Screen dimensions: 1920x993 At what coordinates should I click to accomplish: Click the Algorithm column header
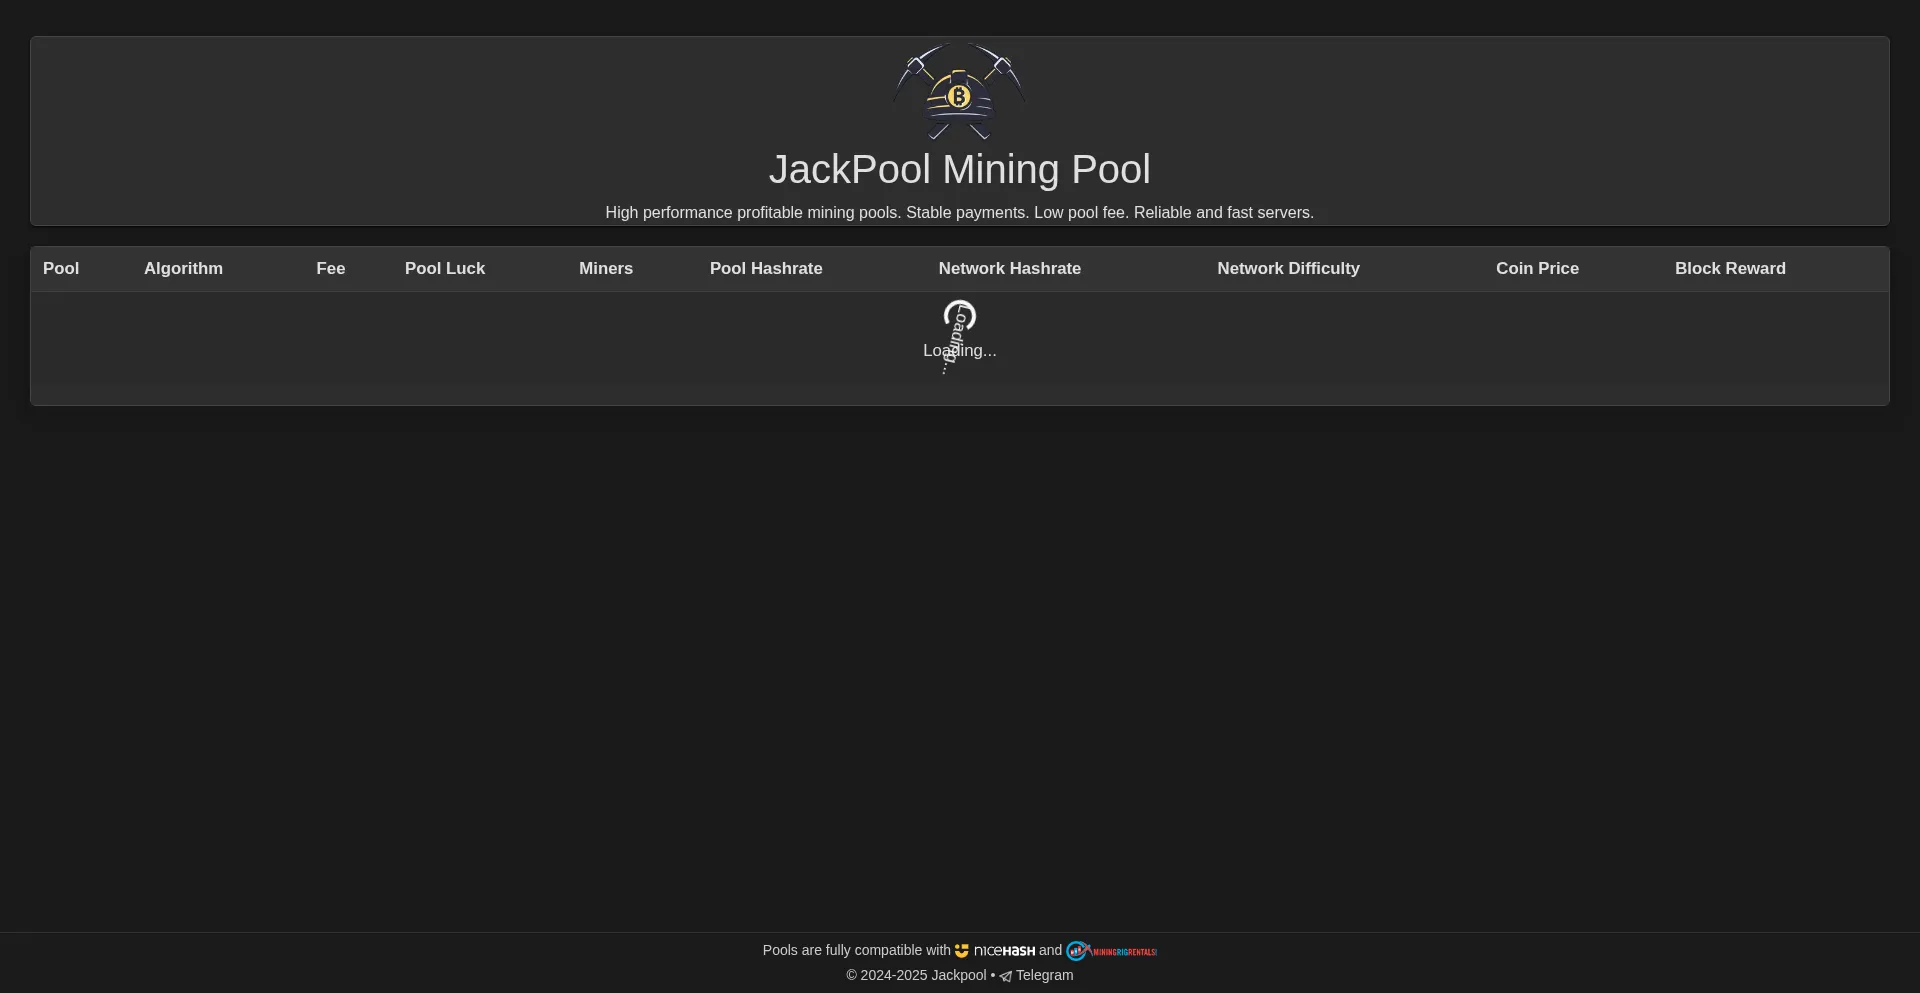click(x=183, y=268)
